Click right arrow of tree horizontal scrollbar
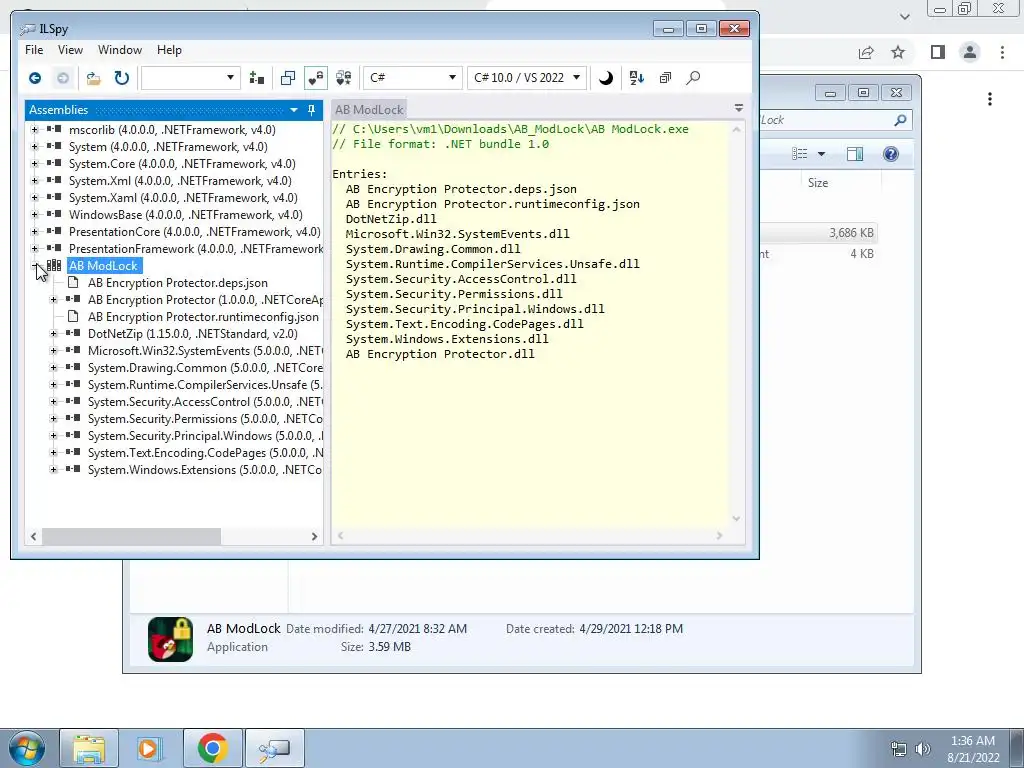This screenshot has height=768, width=1024. point(314,536)
